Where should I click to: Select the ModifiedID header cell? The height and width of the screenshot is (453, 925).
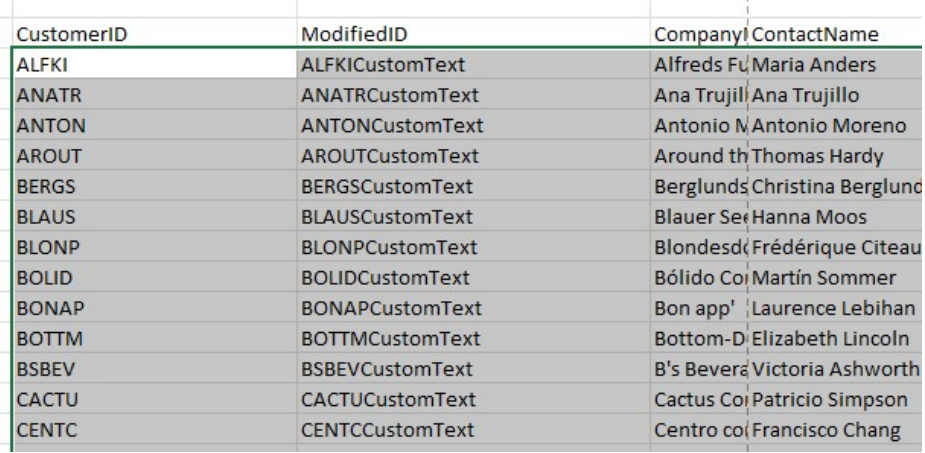tap(474, 34)
